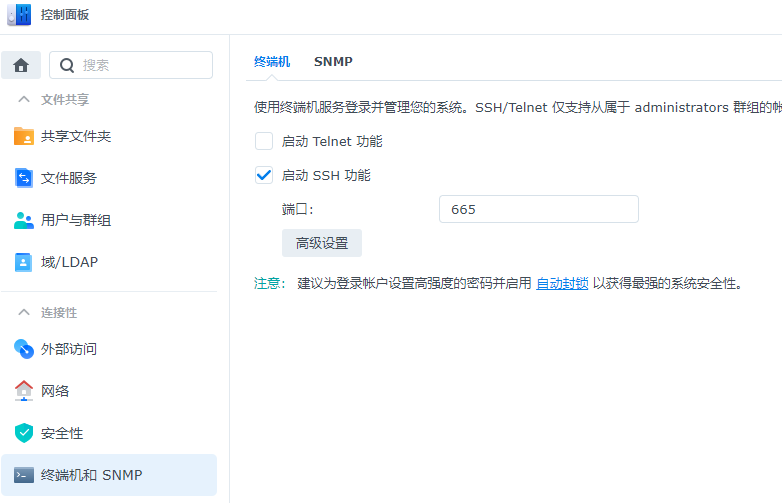Open the External Access (外部访问) icon
Image resolution: width=782 pixels, height=503 pixels.
[x=24, y=349]
